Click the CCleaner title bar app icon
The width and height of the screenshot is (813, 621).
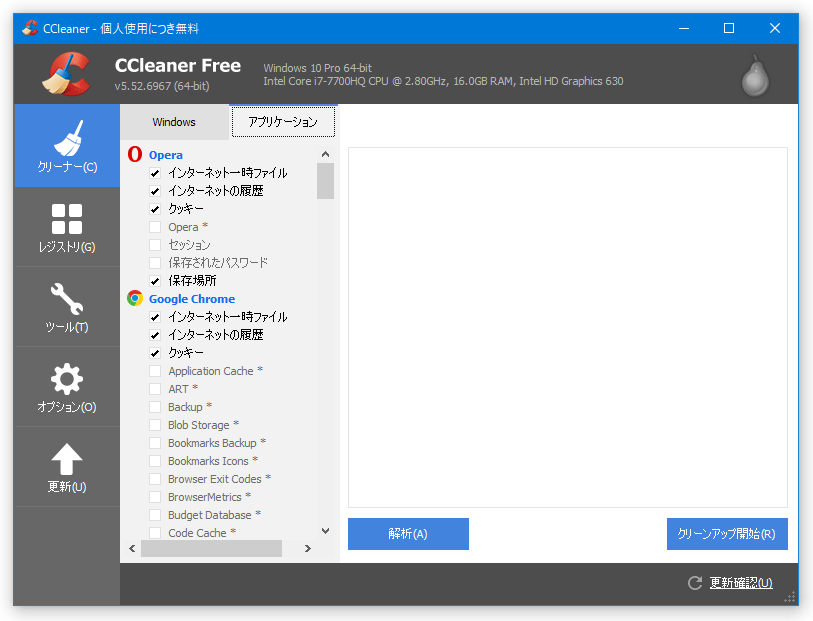pos(30,28)
